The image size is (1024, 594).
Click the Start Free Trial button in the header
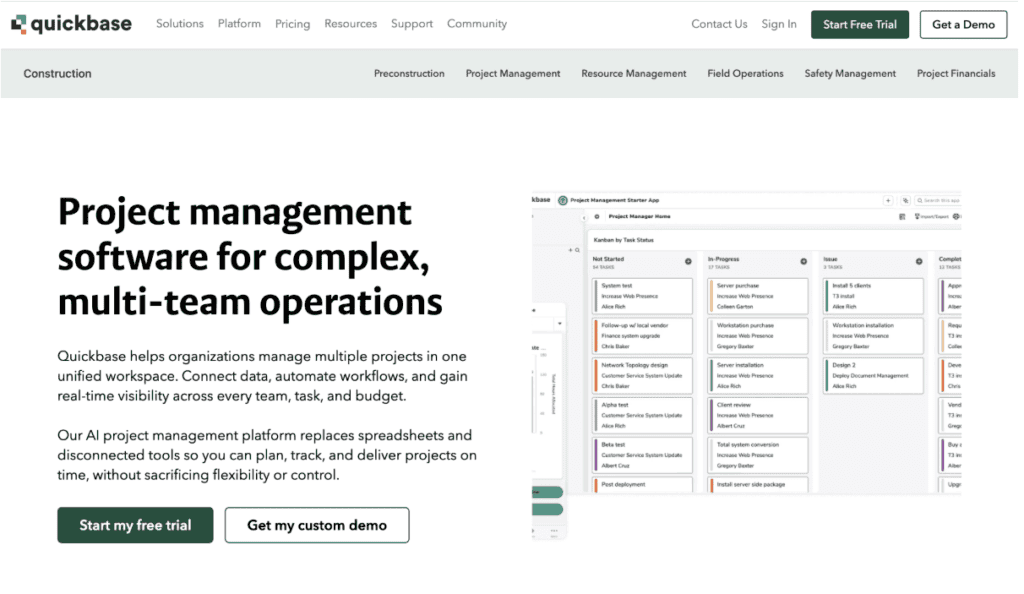click(859, 25)
